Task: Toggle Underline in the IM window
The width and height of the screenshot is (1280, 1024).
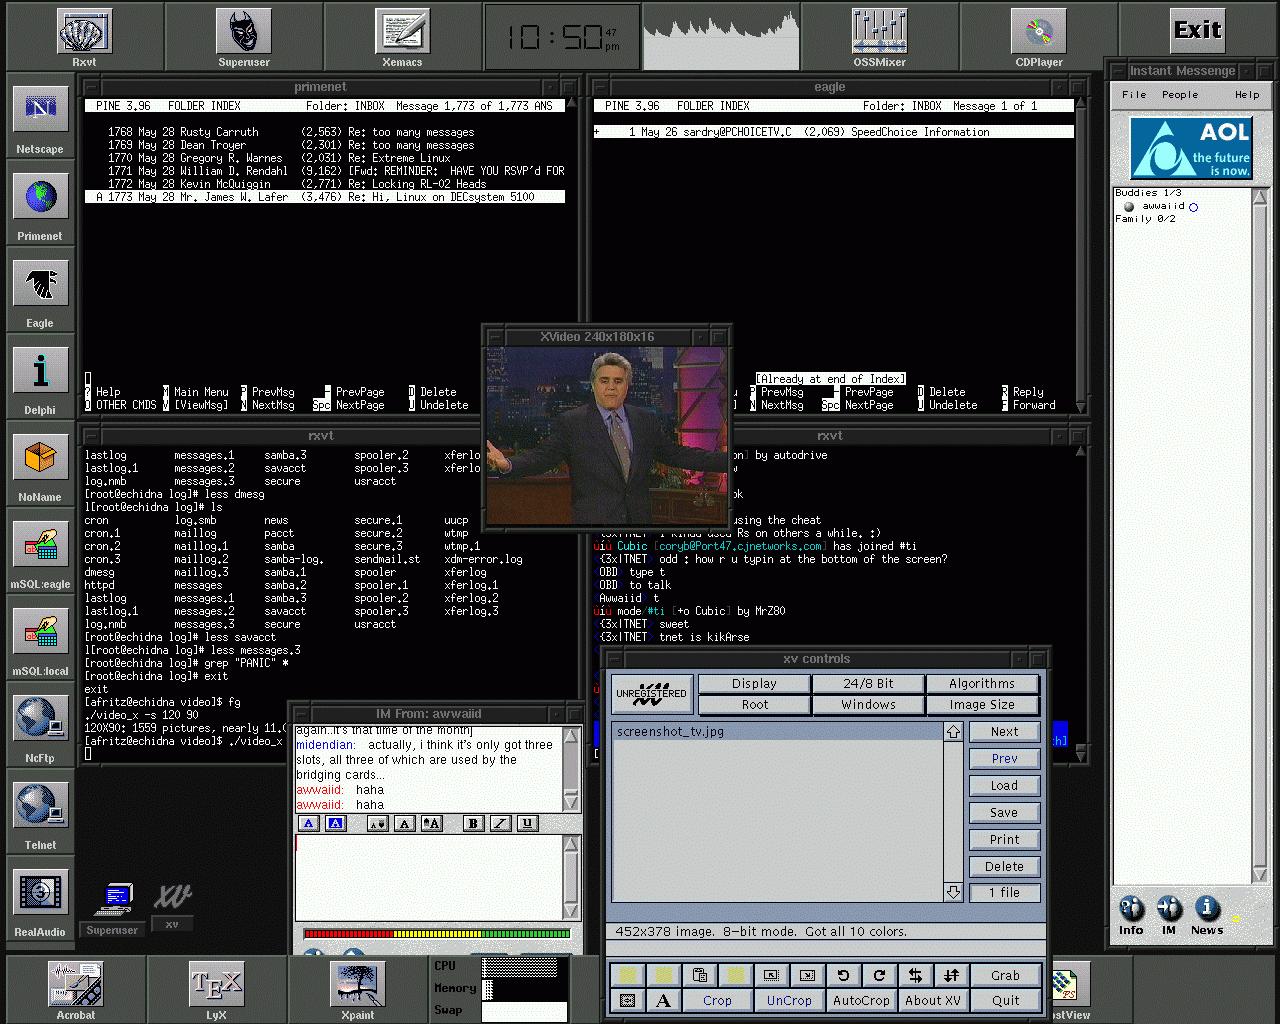Action: click(x=527, y=823)
